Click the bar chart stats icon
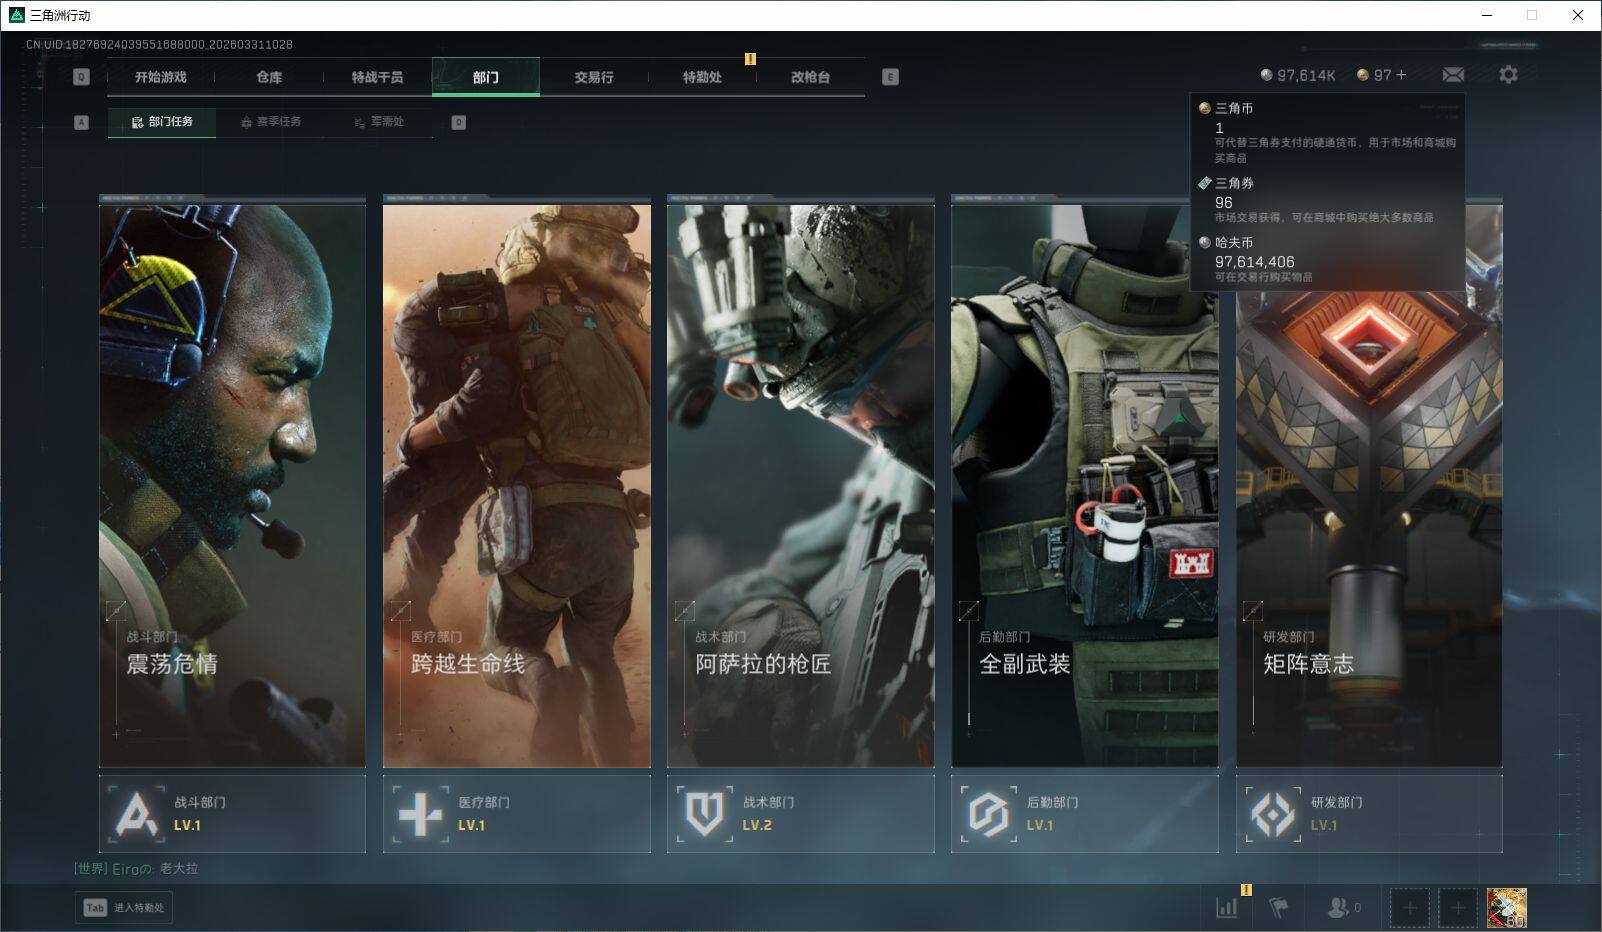Screen dimensions: 1602x932 pyautogui.click(x=1226, y=907)
